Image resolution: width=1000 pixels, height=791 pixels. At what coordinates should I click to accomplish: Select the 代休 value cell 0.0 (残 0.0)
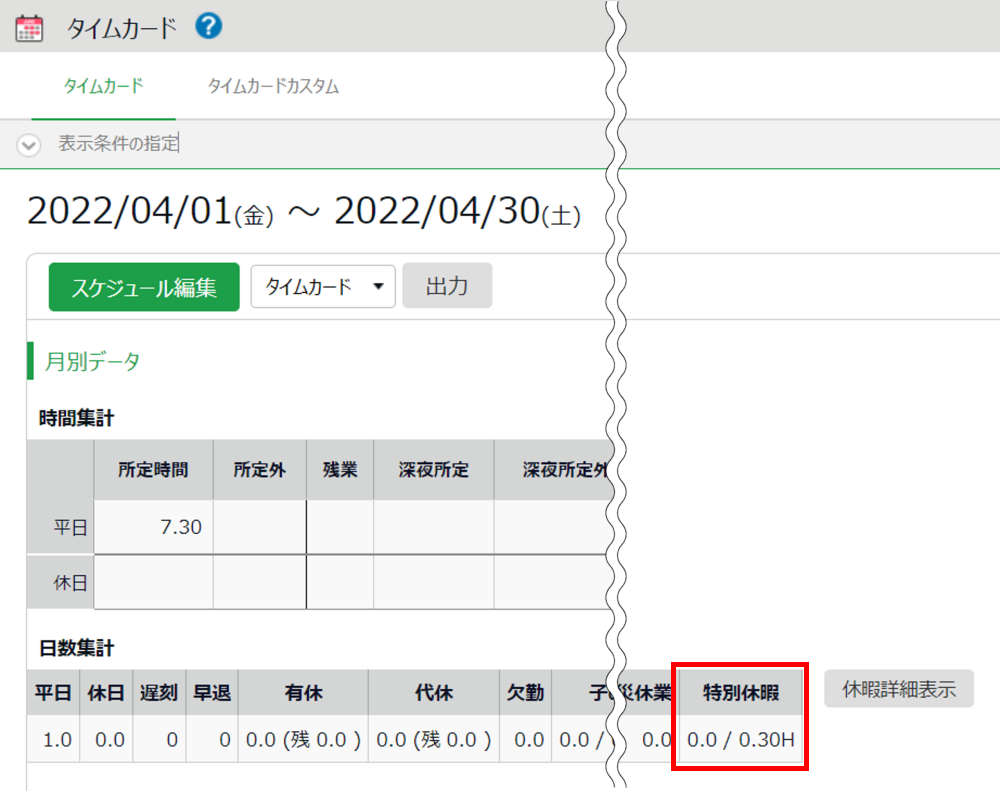tap(434, 741)
